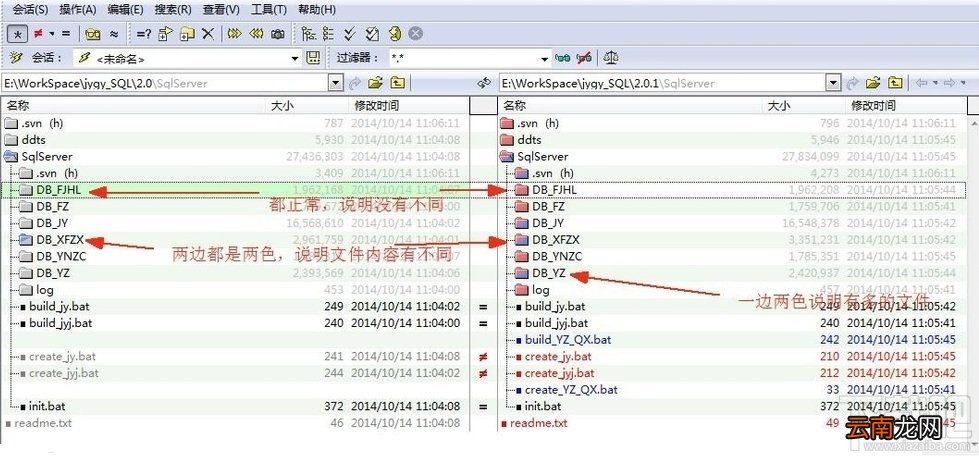The image size is (979, 456).
Task: Click the Refresh comparison icon
Action: point(394,33)
